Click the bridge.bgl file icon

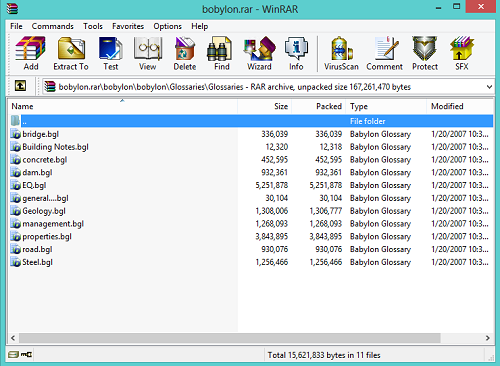coord(15,134)
